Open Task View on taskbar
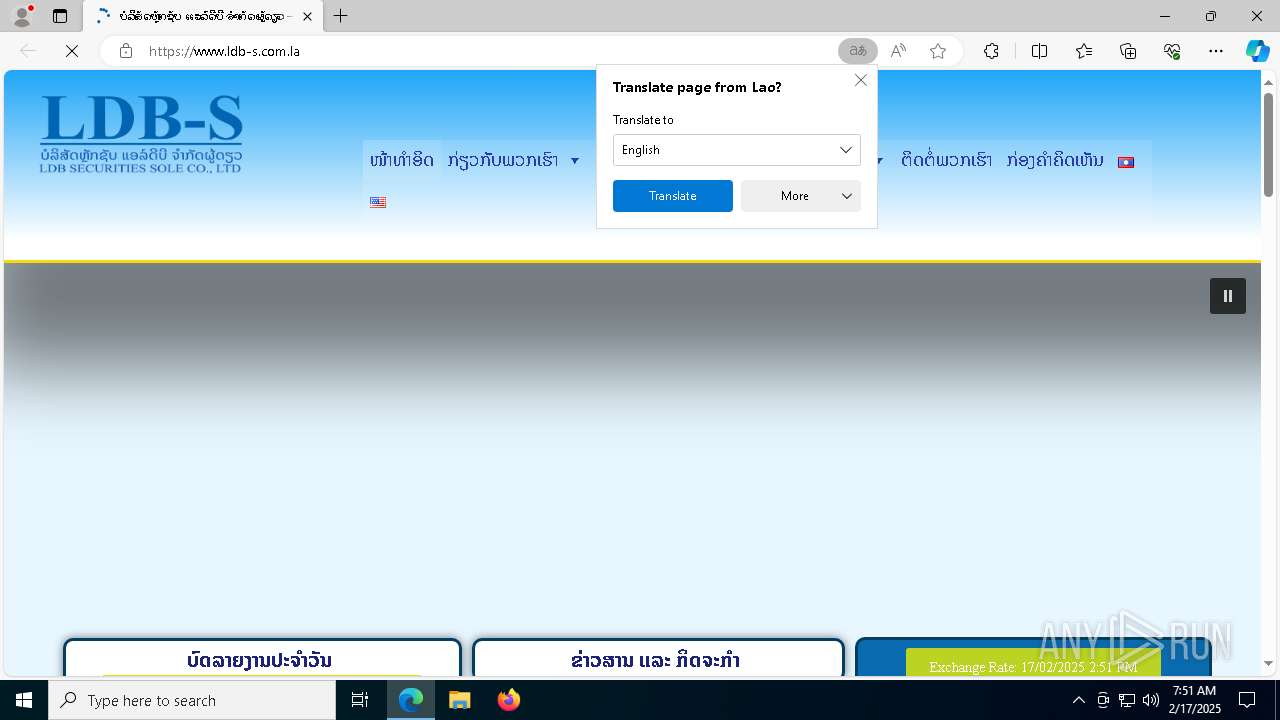 360,700
